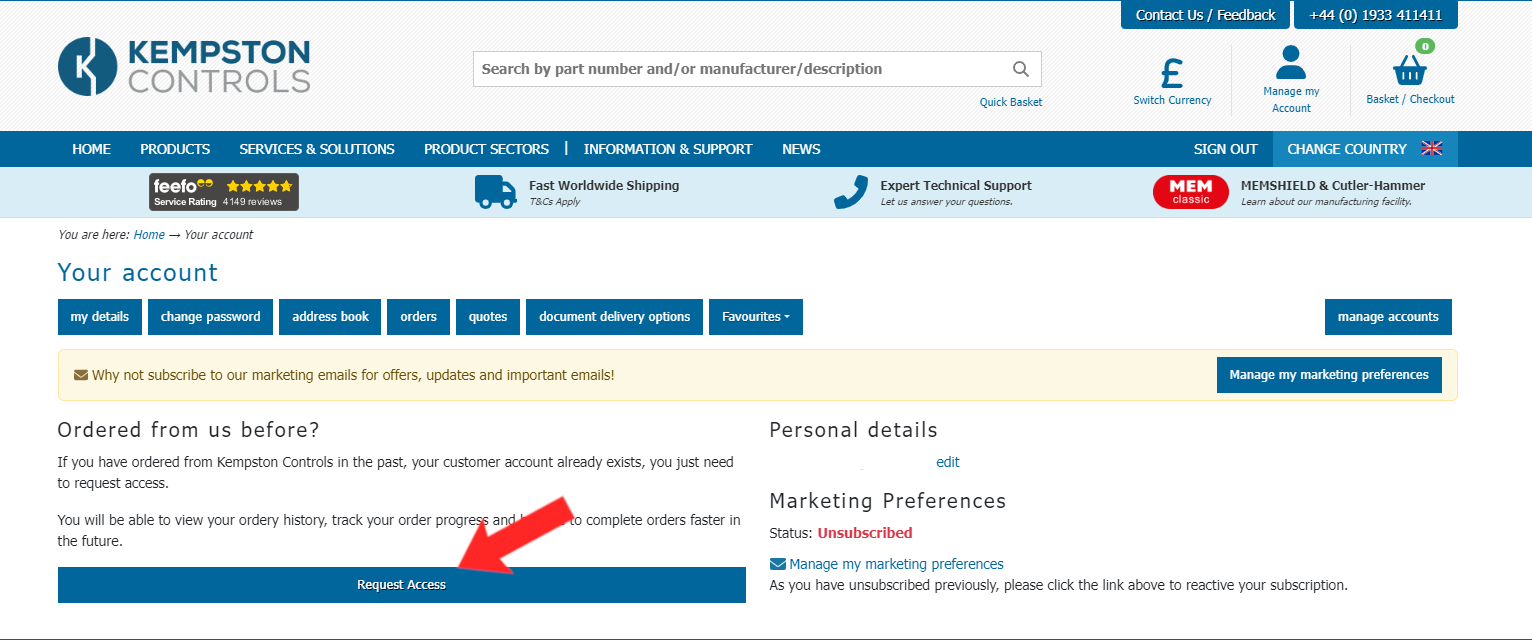The width and height of the screenshot is (1532, 640).
Task: Click the edit personal details link
Action: (947, 462)
